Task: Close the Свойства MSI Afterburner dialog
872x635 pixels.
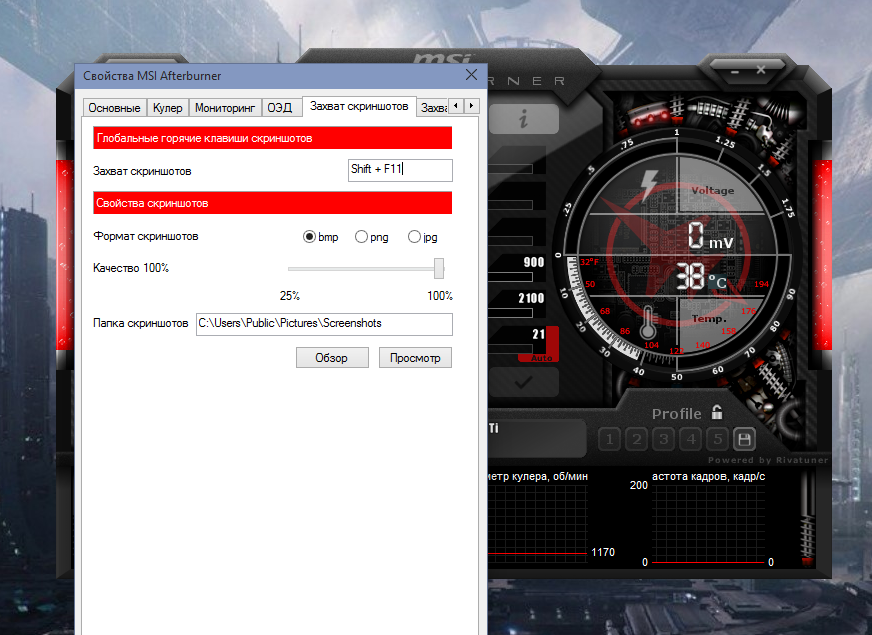Action: (471, 75)
